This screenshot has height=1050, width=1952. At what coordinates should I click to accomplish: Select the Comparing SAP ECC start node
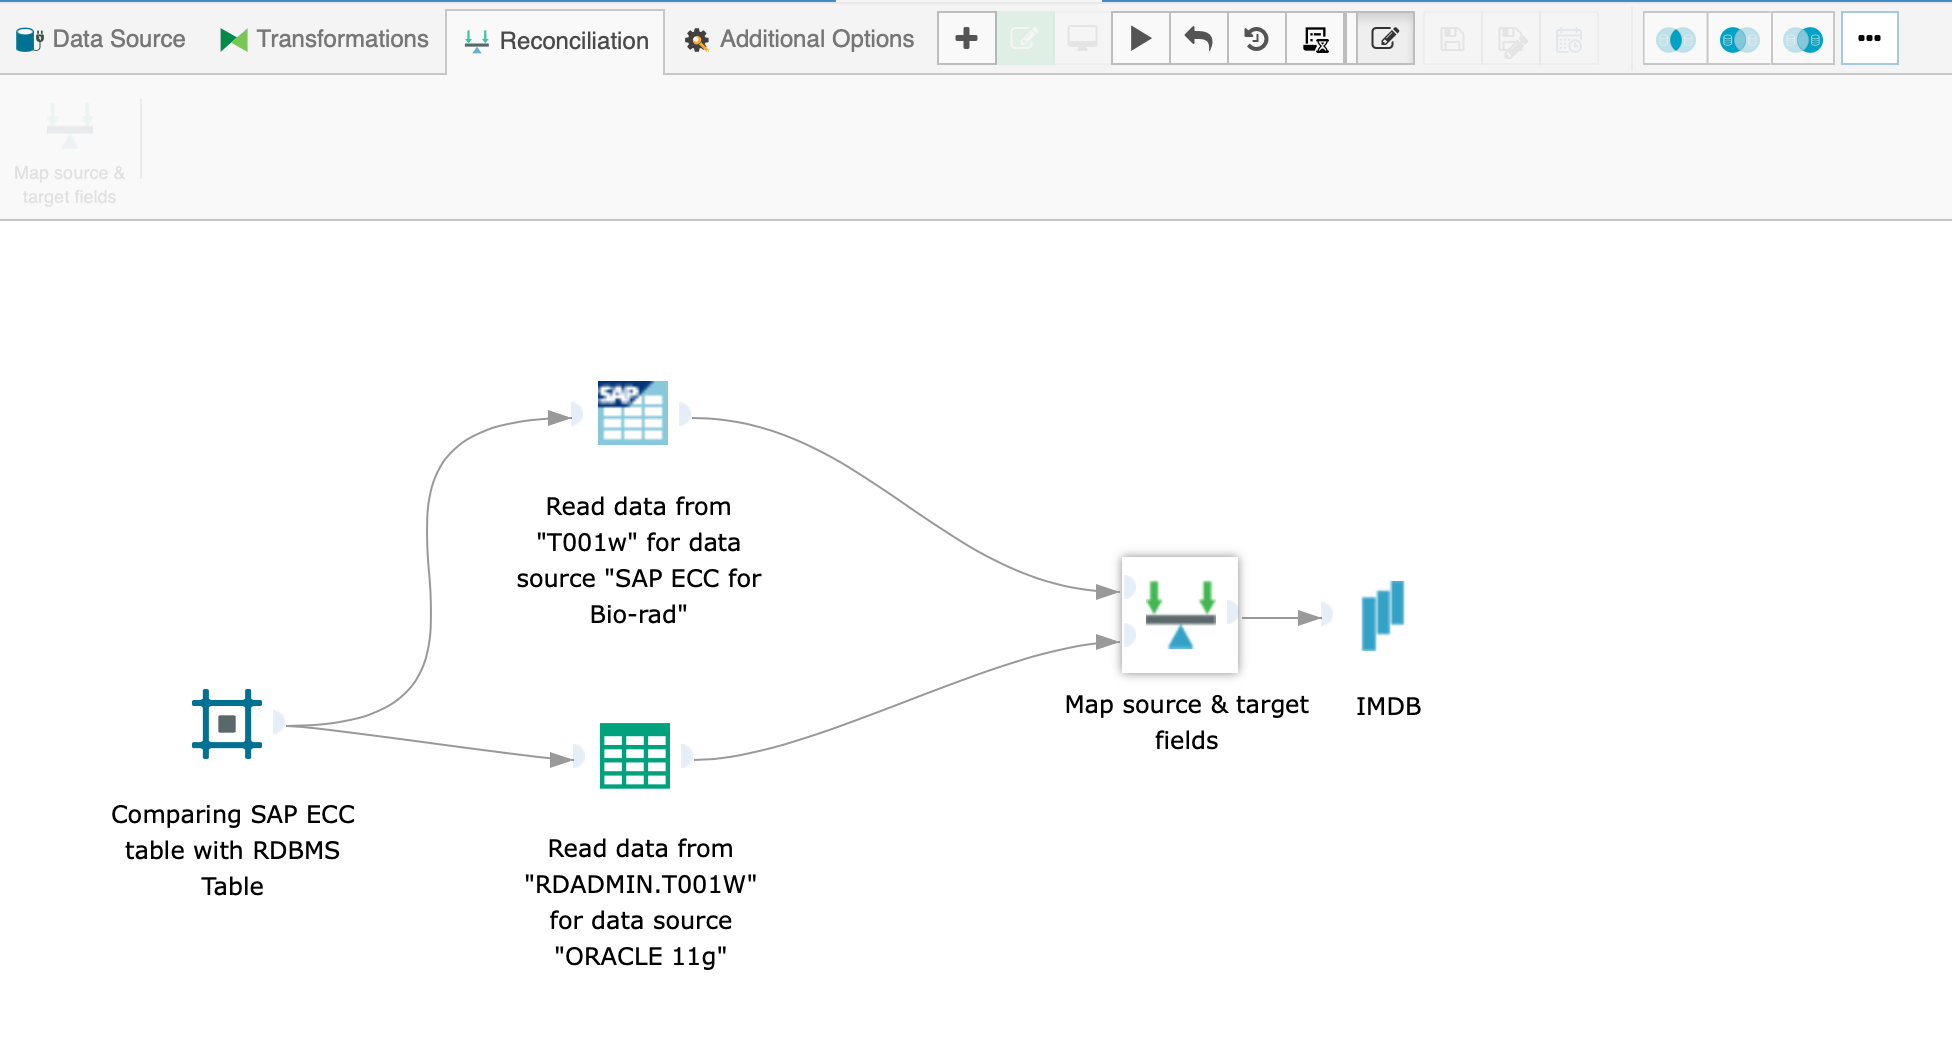pyautogui.click(x=227, y=723)
